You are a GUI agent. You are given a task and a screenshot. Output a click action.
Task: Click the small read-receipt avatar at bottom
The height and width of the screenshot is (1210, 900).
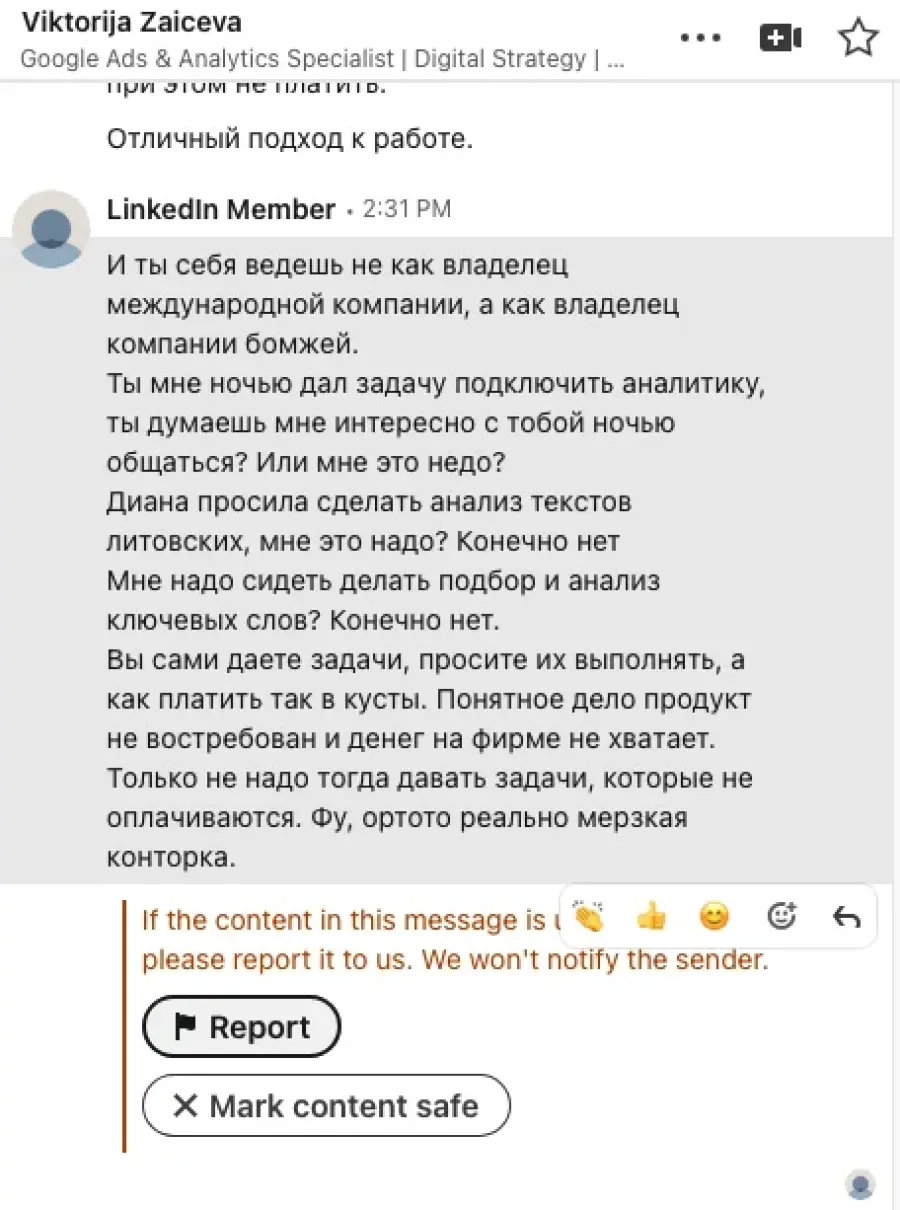coord(860,1185)
